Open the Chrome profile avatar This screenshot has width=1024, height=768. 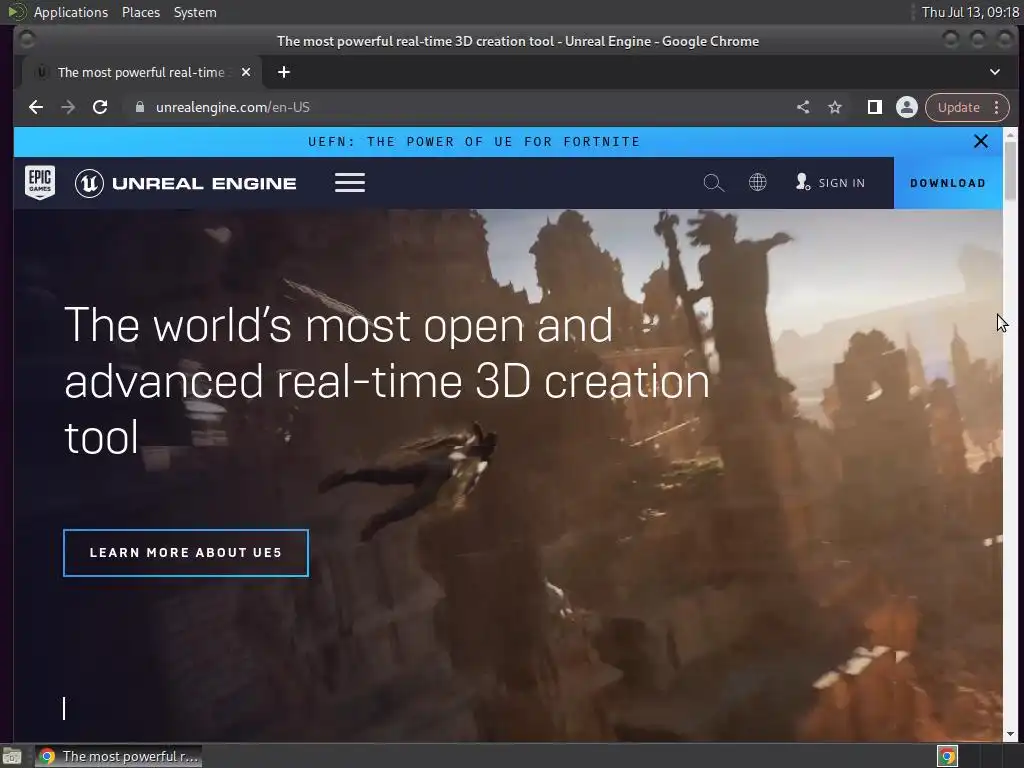pyautogui.click(x=906, y=107)
